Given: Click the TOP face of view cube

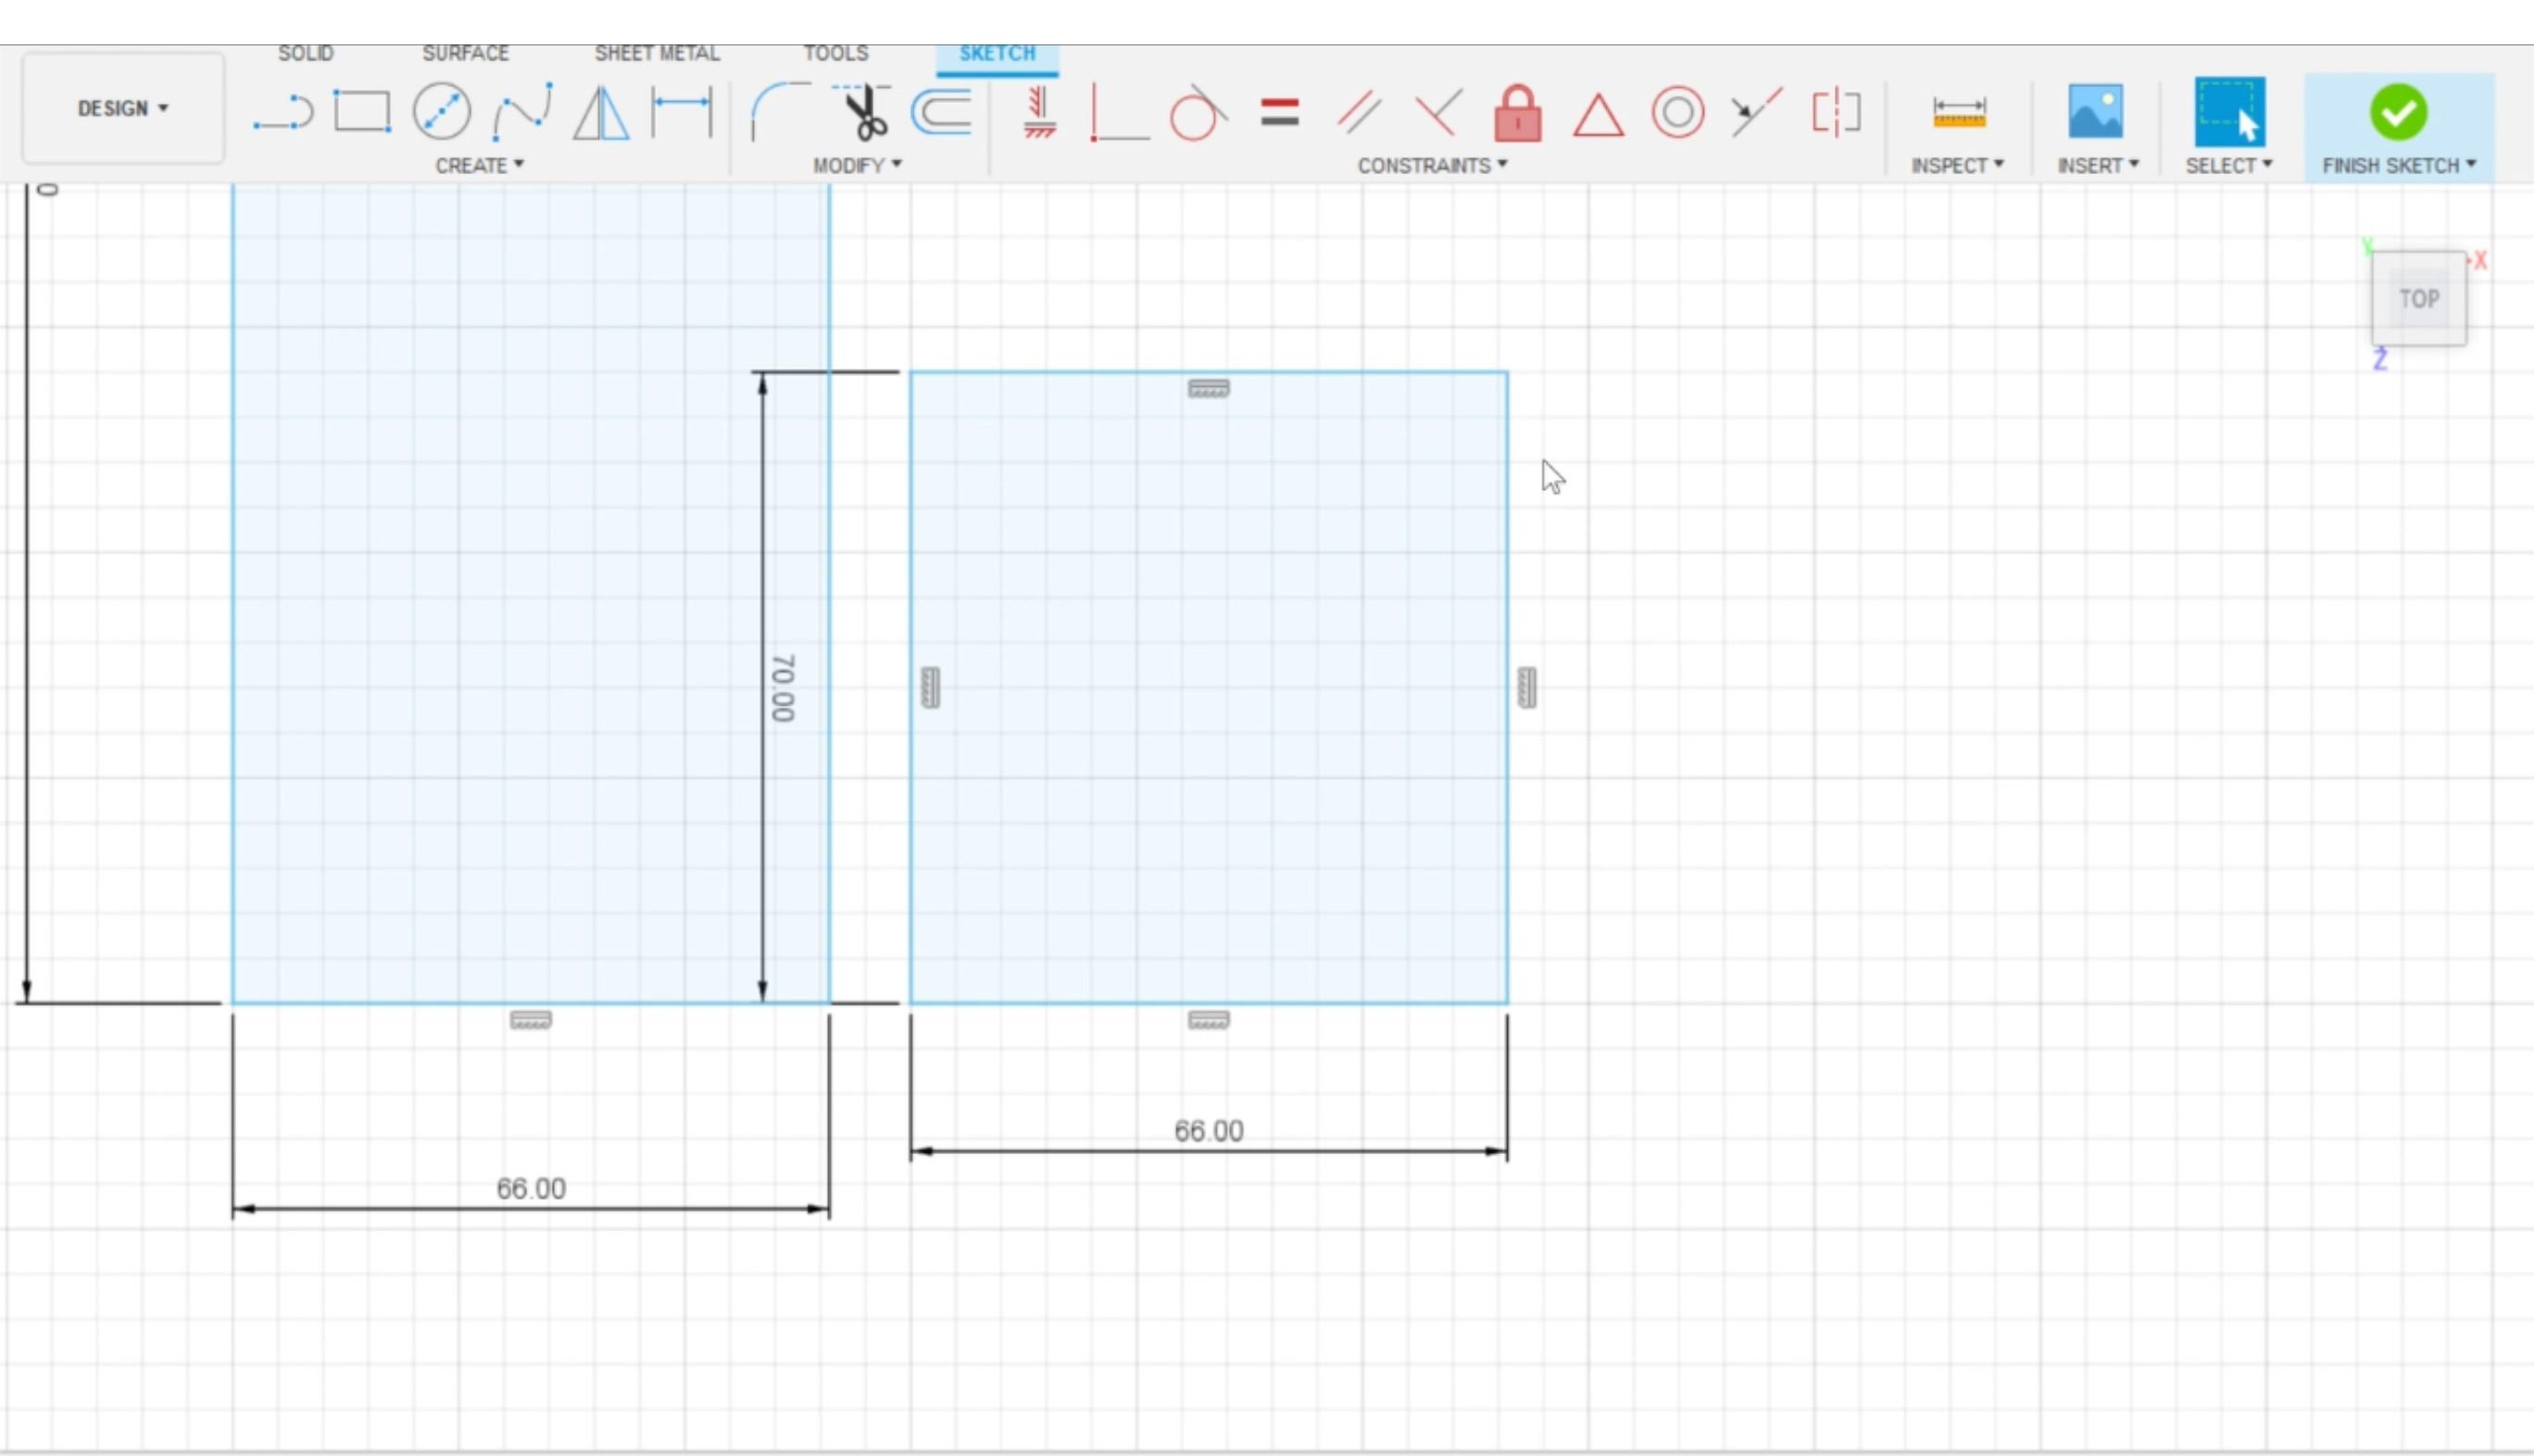Looking at the screenshot, I should pyautogui.click(x=2418, y=298).
